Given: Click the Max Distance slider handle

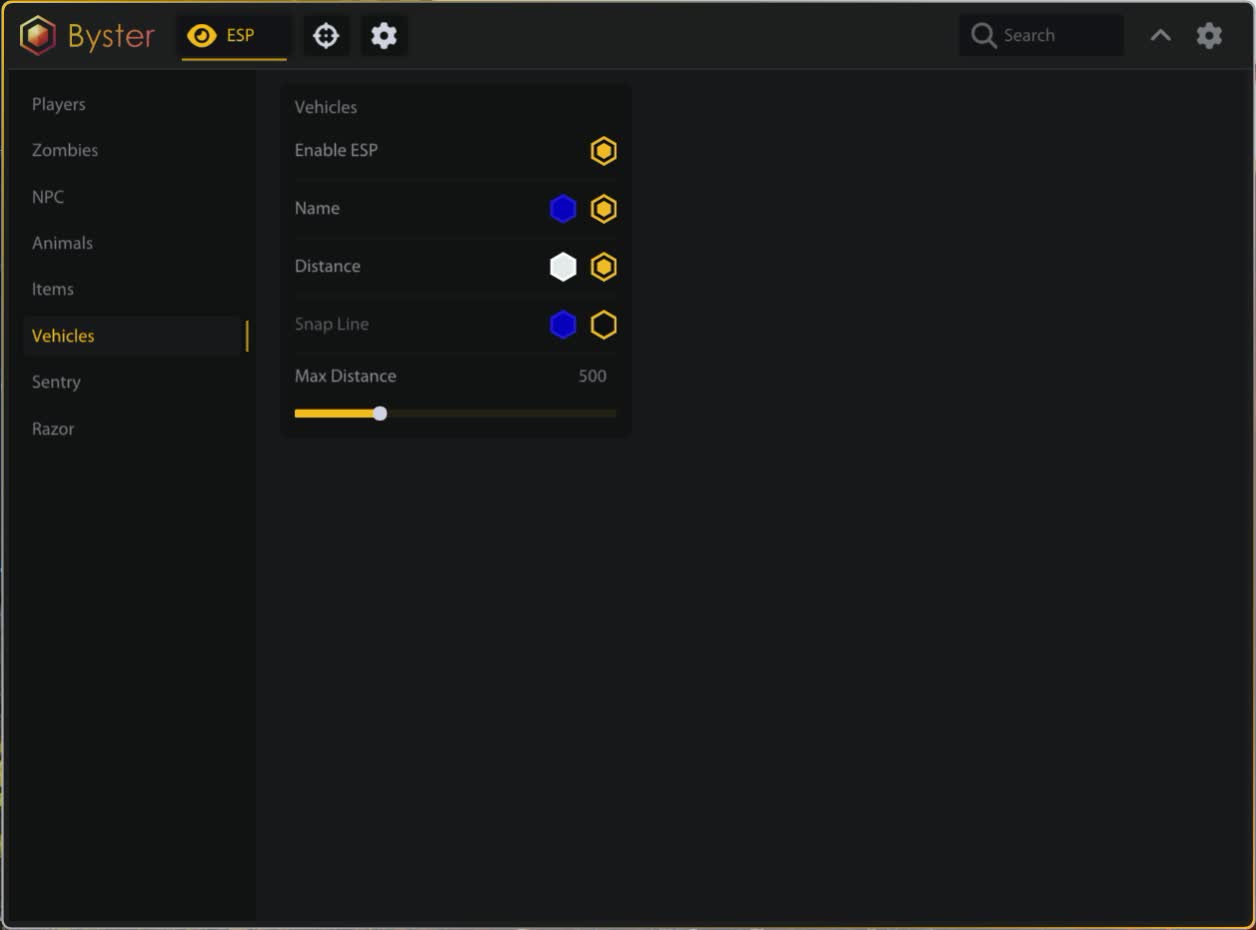Looking at the screenshot, I should click(380, 413).
